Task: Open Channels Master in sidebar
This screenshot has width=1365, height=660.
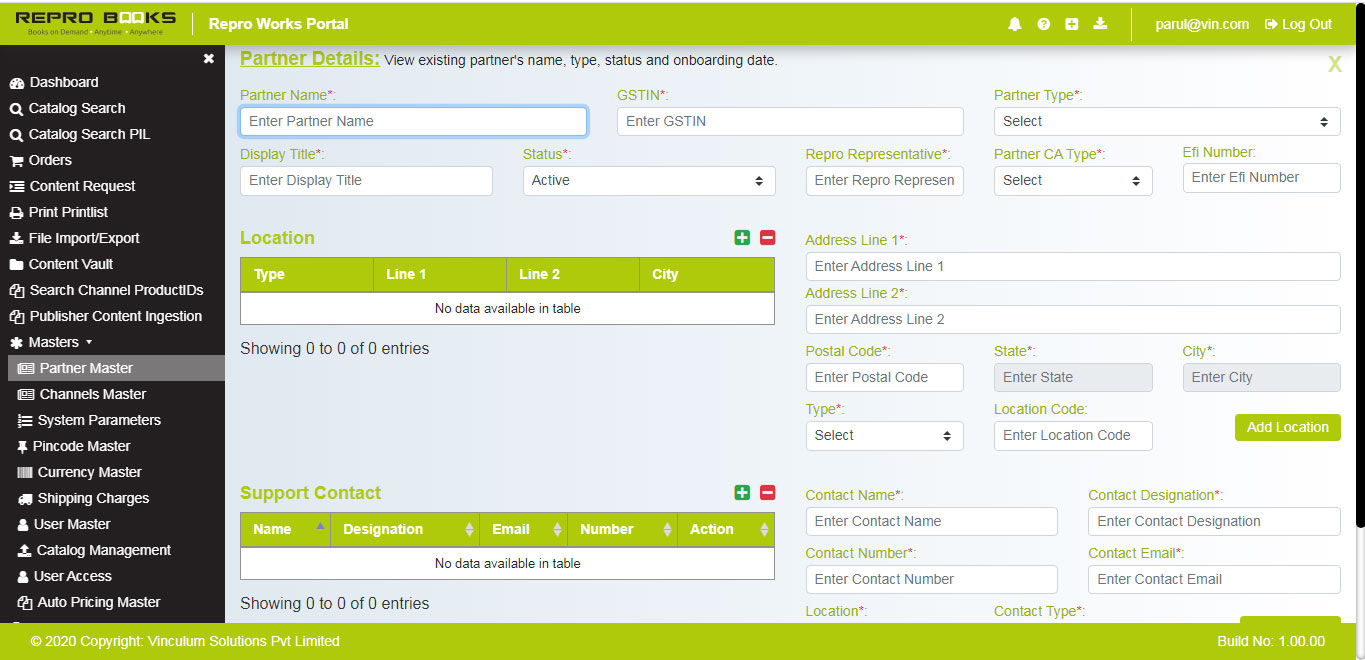Action: (x=92, y=394)
